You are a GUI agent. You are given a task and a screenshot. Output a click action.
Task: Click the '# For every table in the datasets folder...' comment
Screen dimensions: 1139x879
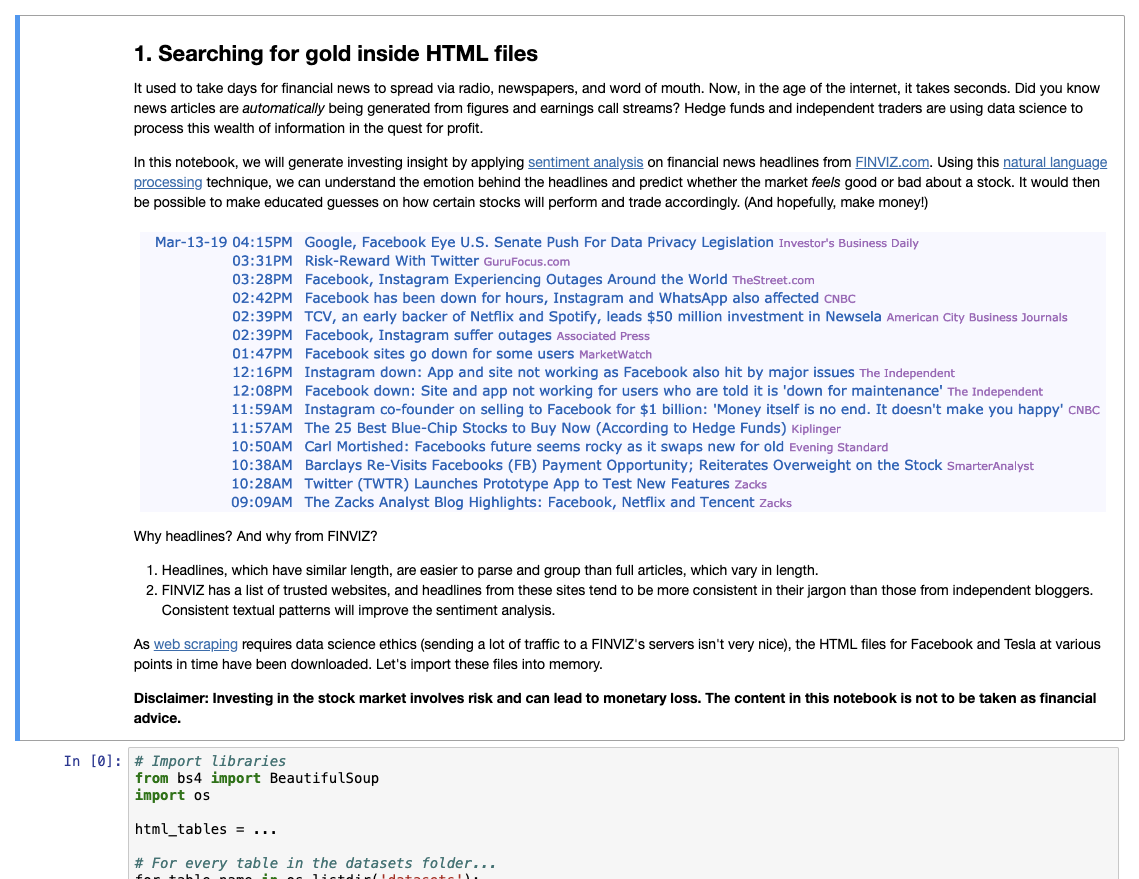click(316, 864)
